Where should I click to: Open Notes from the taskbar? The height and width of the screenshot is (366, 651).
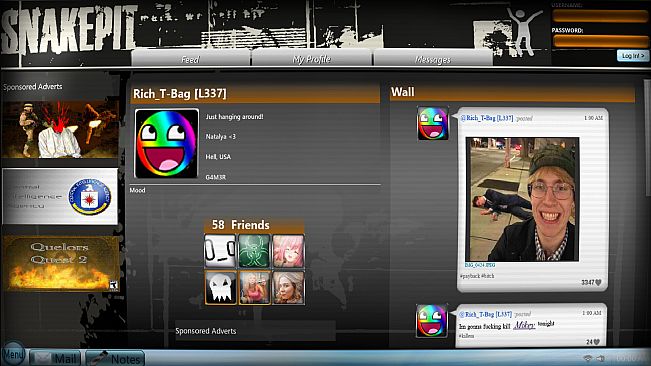click(115, 359)
